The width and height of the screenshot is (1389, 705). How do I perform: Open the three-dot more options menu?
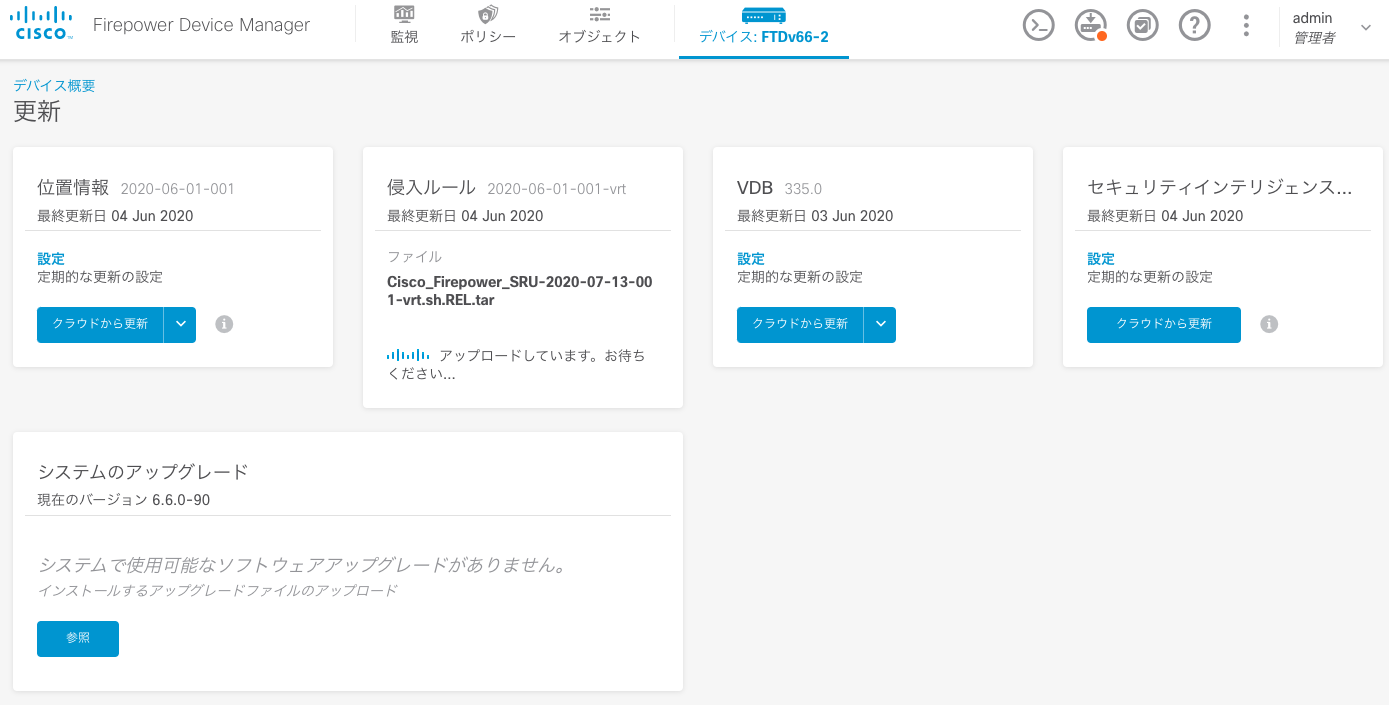[x=1246, y=26]
